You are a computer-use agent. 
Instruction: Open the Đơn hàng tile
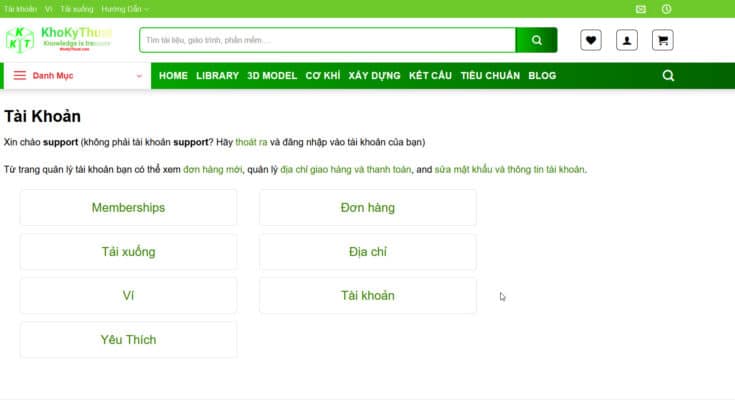click(368, 208)
